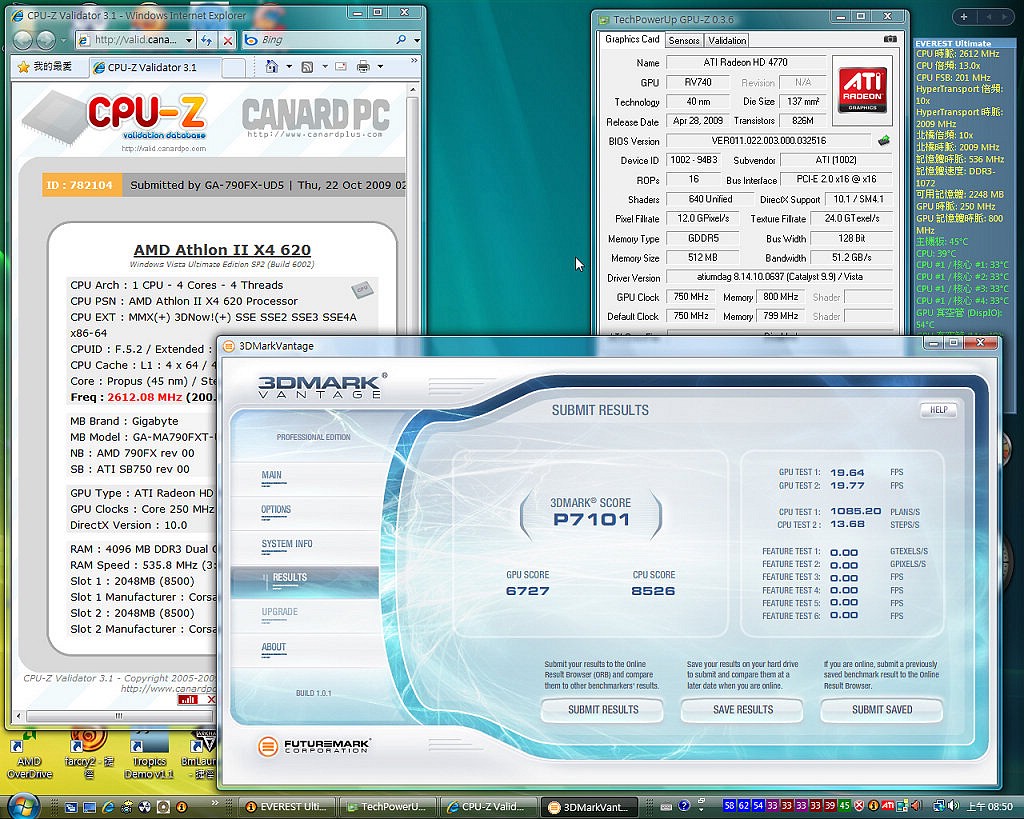Click the IE forward navigation button

[x=46, y=40]
